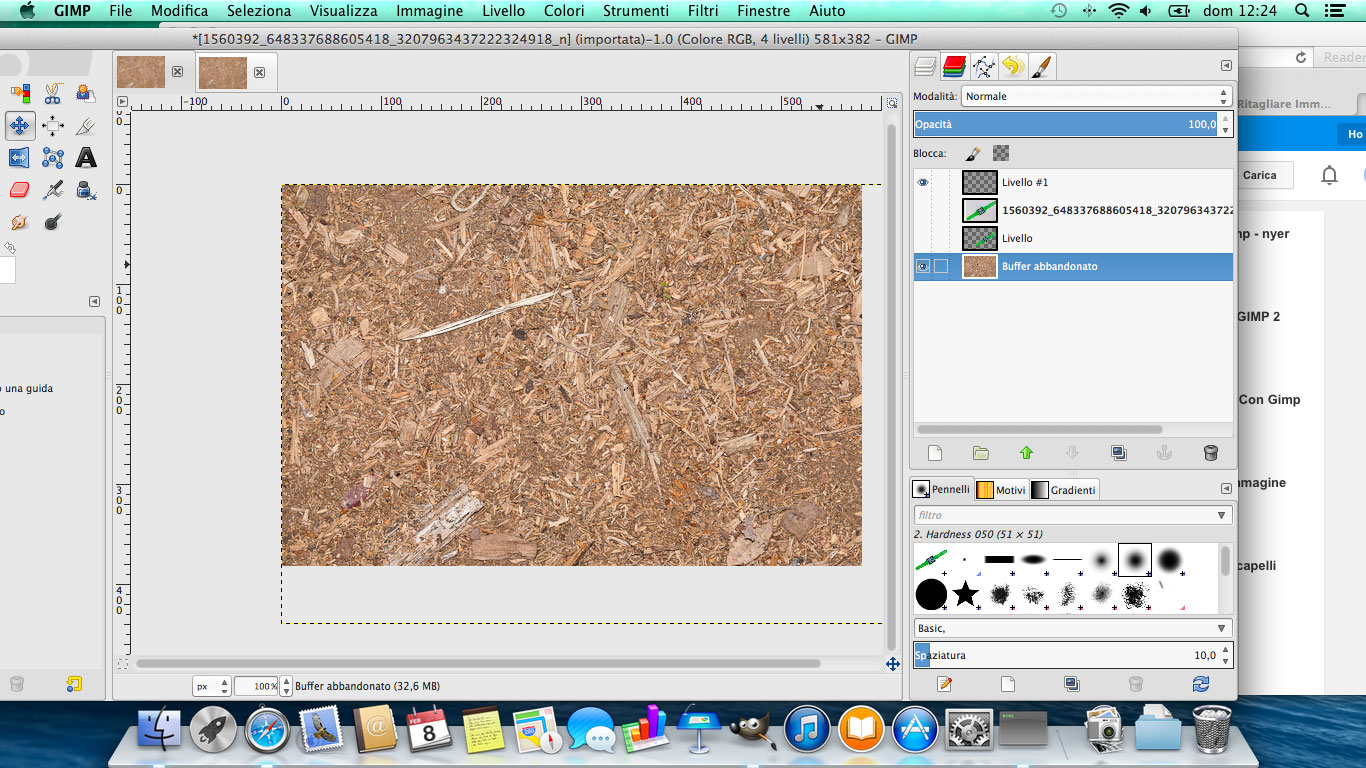Hide the Livello #1 layer
1366x768 pixels.
point(923,182)
